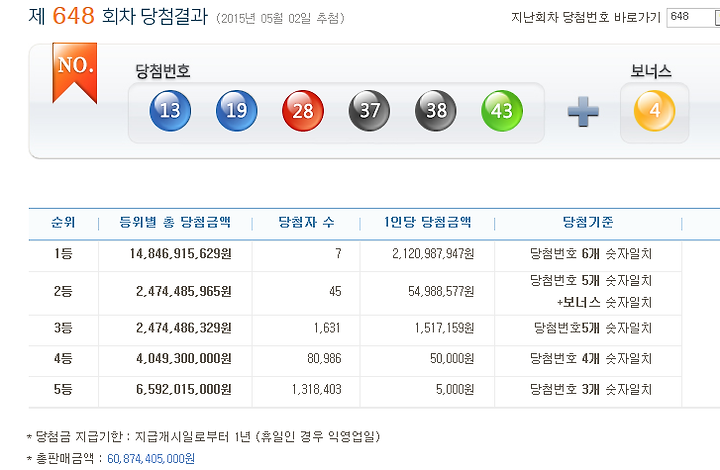Click the per-person prize 50,000원

(x=452, y=358)
